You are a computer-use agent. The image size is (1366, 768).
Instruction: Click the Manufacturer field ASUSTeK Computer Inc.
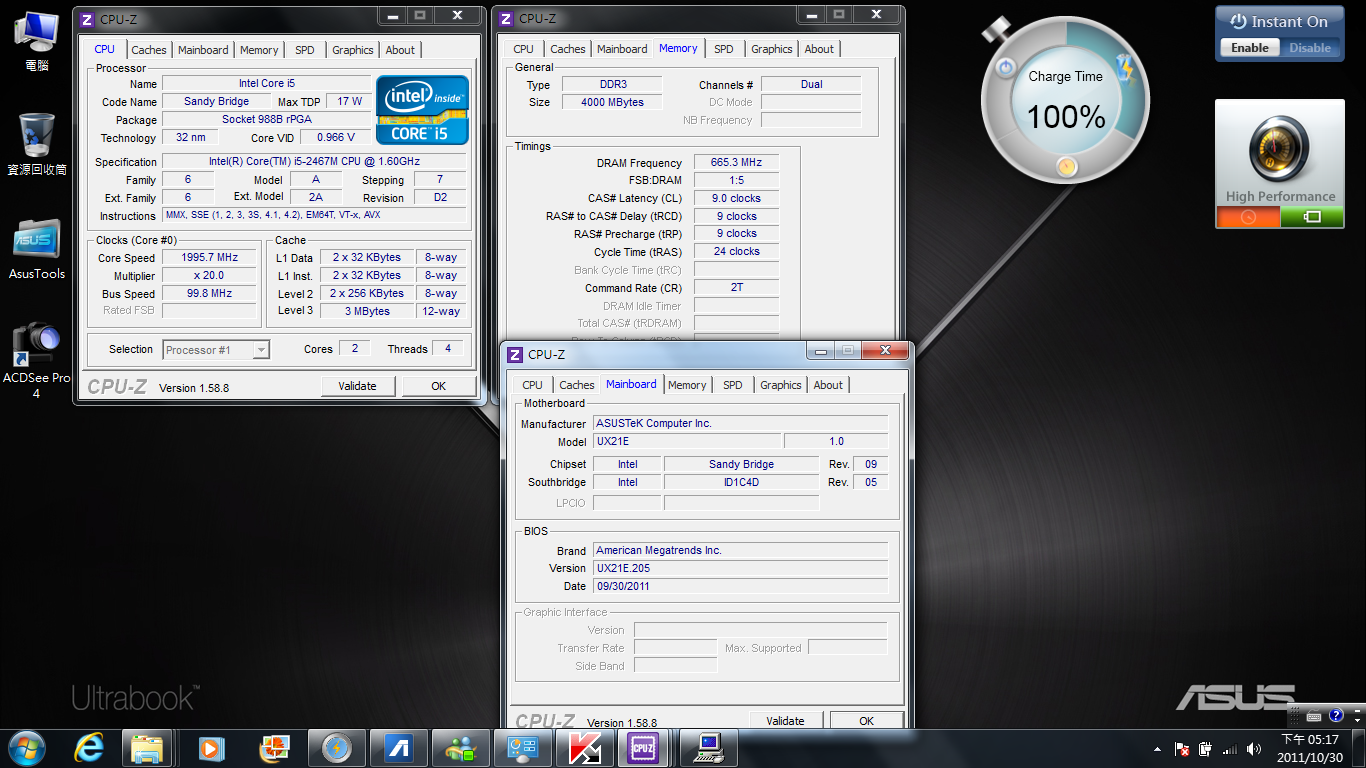[x=740, y=423]
